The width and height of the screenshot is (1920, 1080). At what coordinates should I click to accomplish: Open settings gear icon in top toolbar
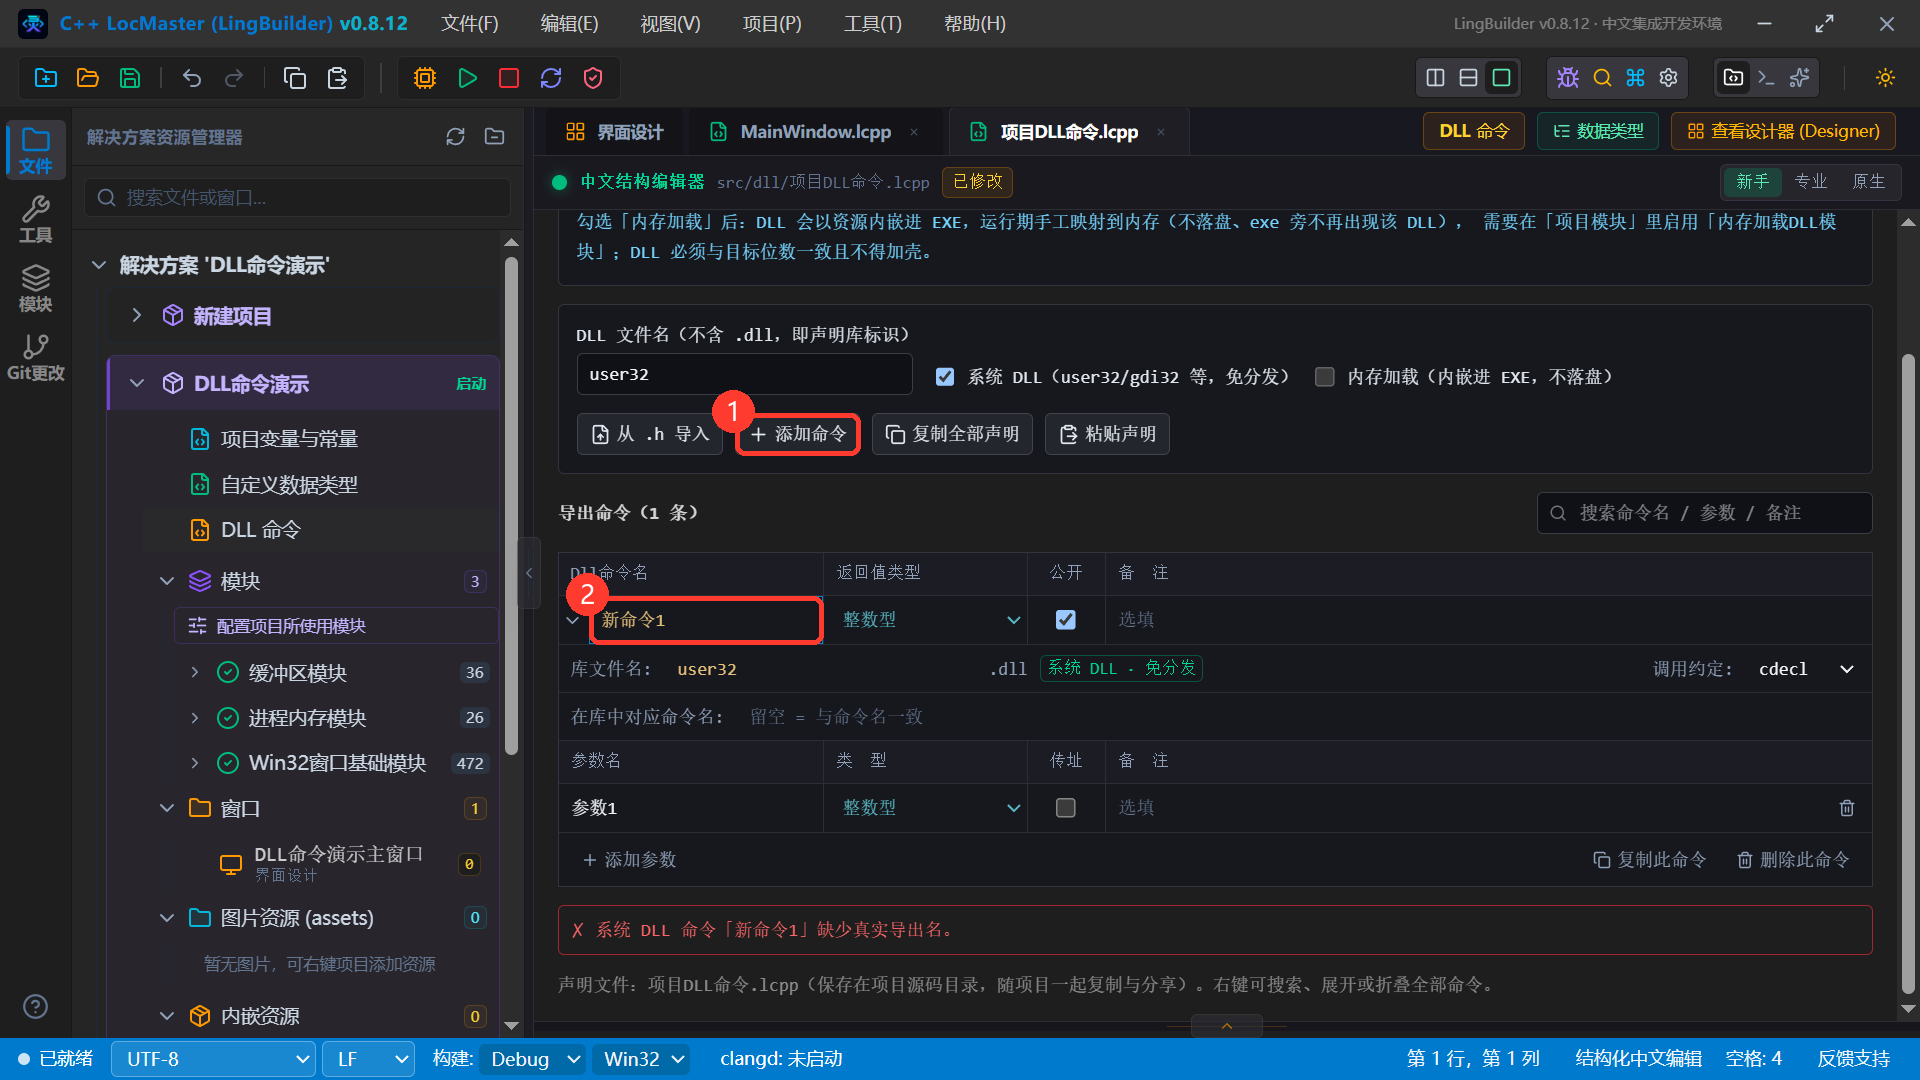1668,78
